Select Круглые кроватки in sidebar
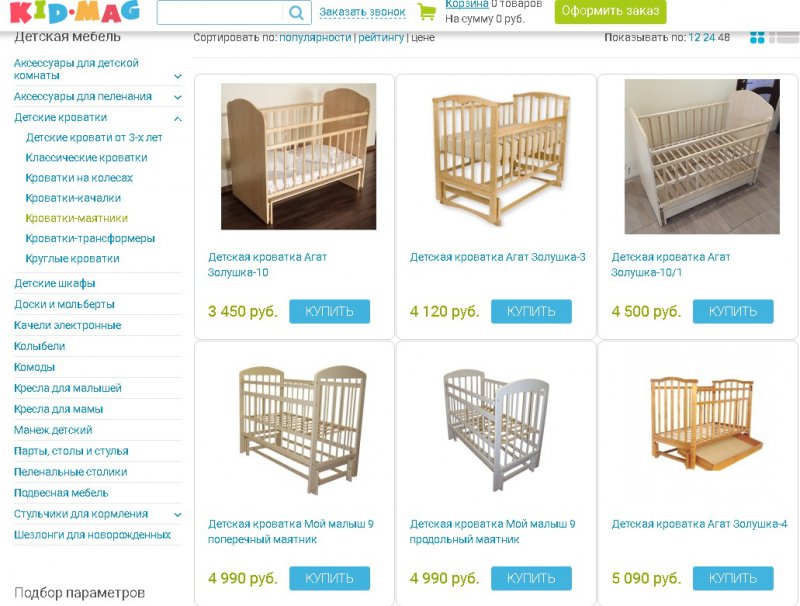Image resolution: width=800 pixels, height=606 pixels. (x=72, y=259)
